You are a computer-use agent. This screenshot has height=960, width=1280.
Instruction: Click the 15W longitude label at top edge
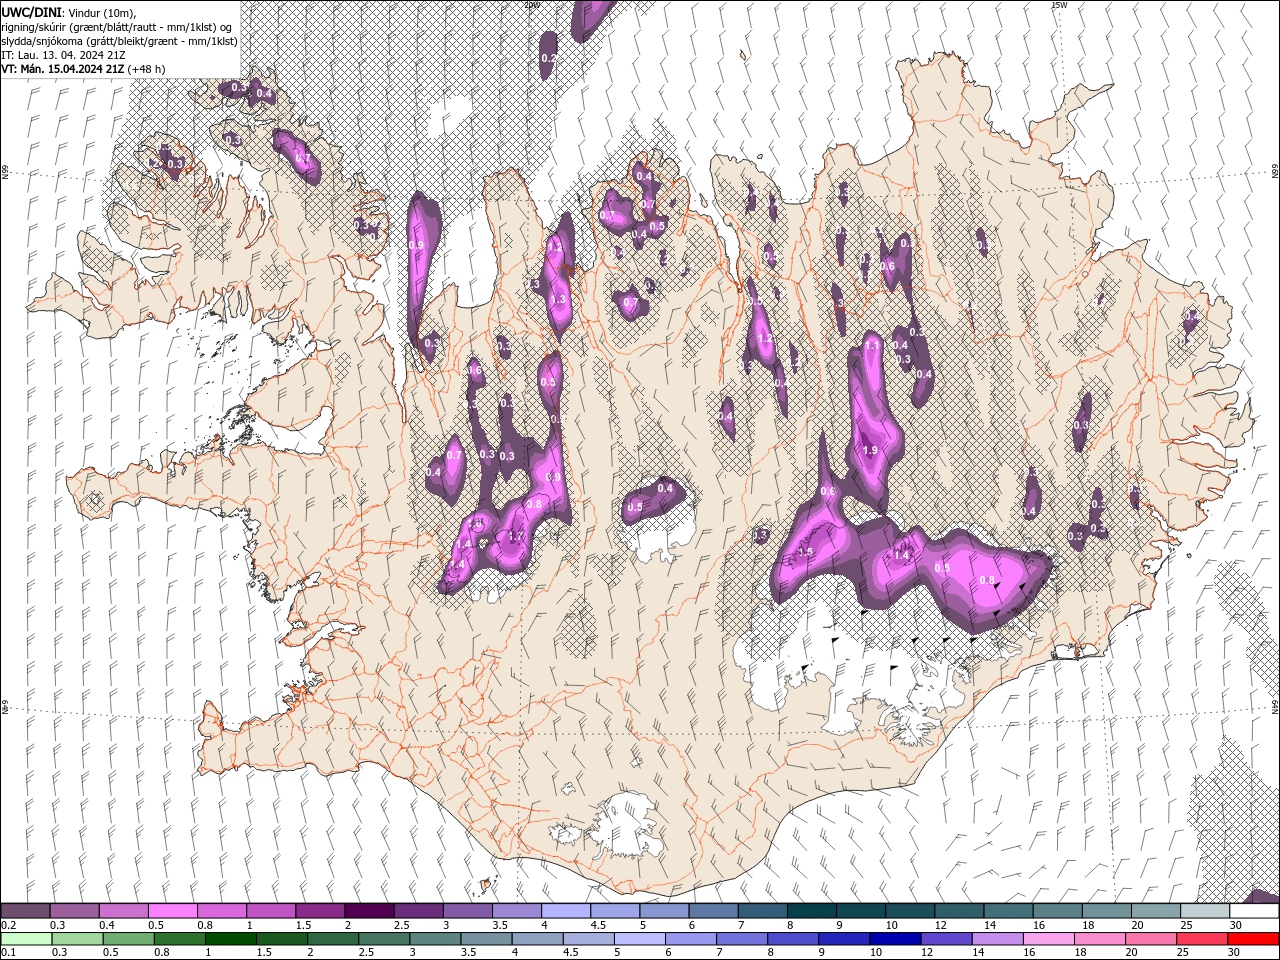[x=1059, y=5]
